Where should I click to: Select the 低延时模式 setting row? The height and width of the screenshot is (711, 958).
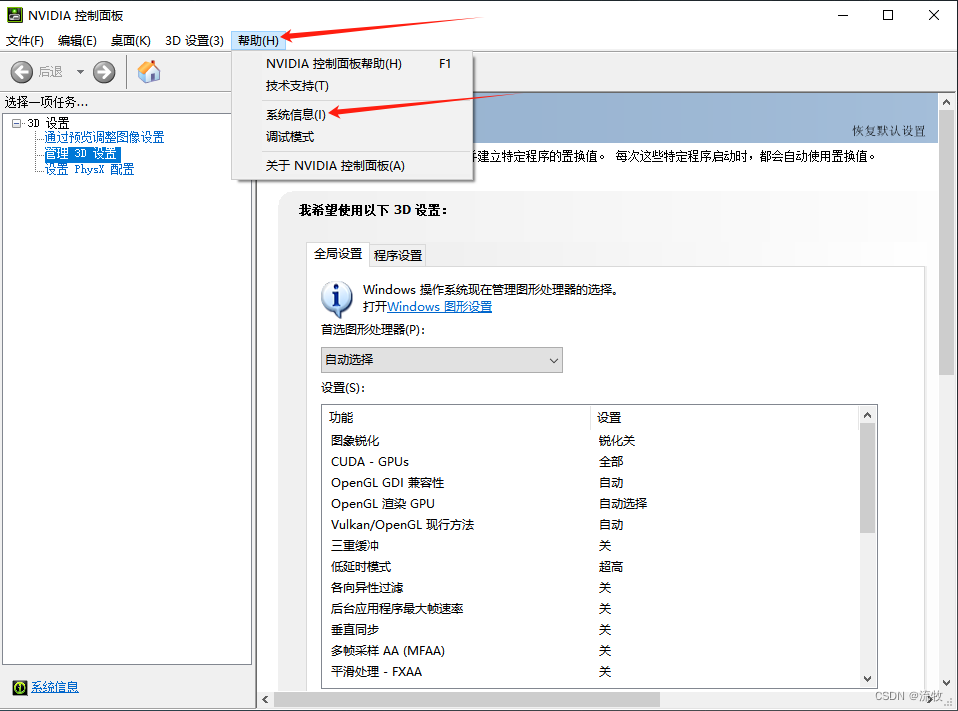(x=590, y=566)
